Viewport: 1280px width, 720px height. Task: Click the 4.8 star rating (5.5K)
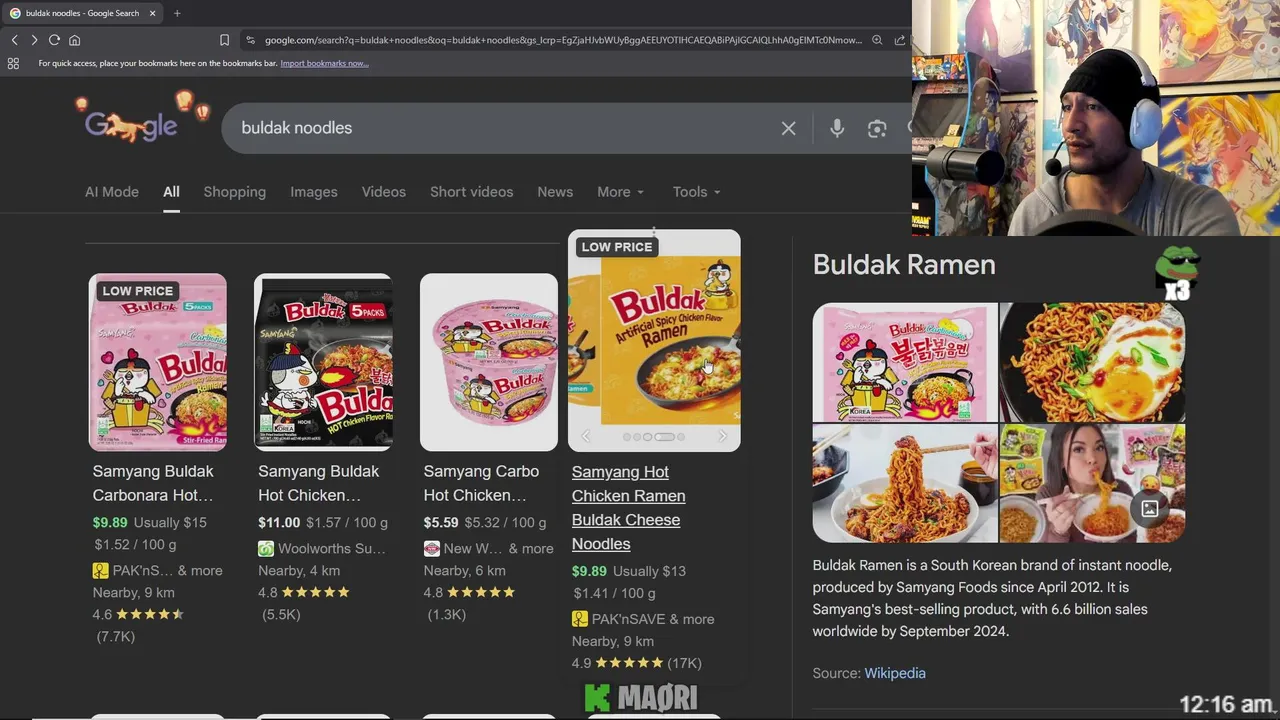click(x=304, y=603)
